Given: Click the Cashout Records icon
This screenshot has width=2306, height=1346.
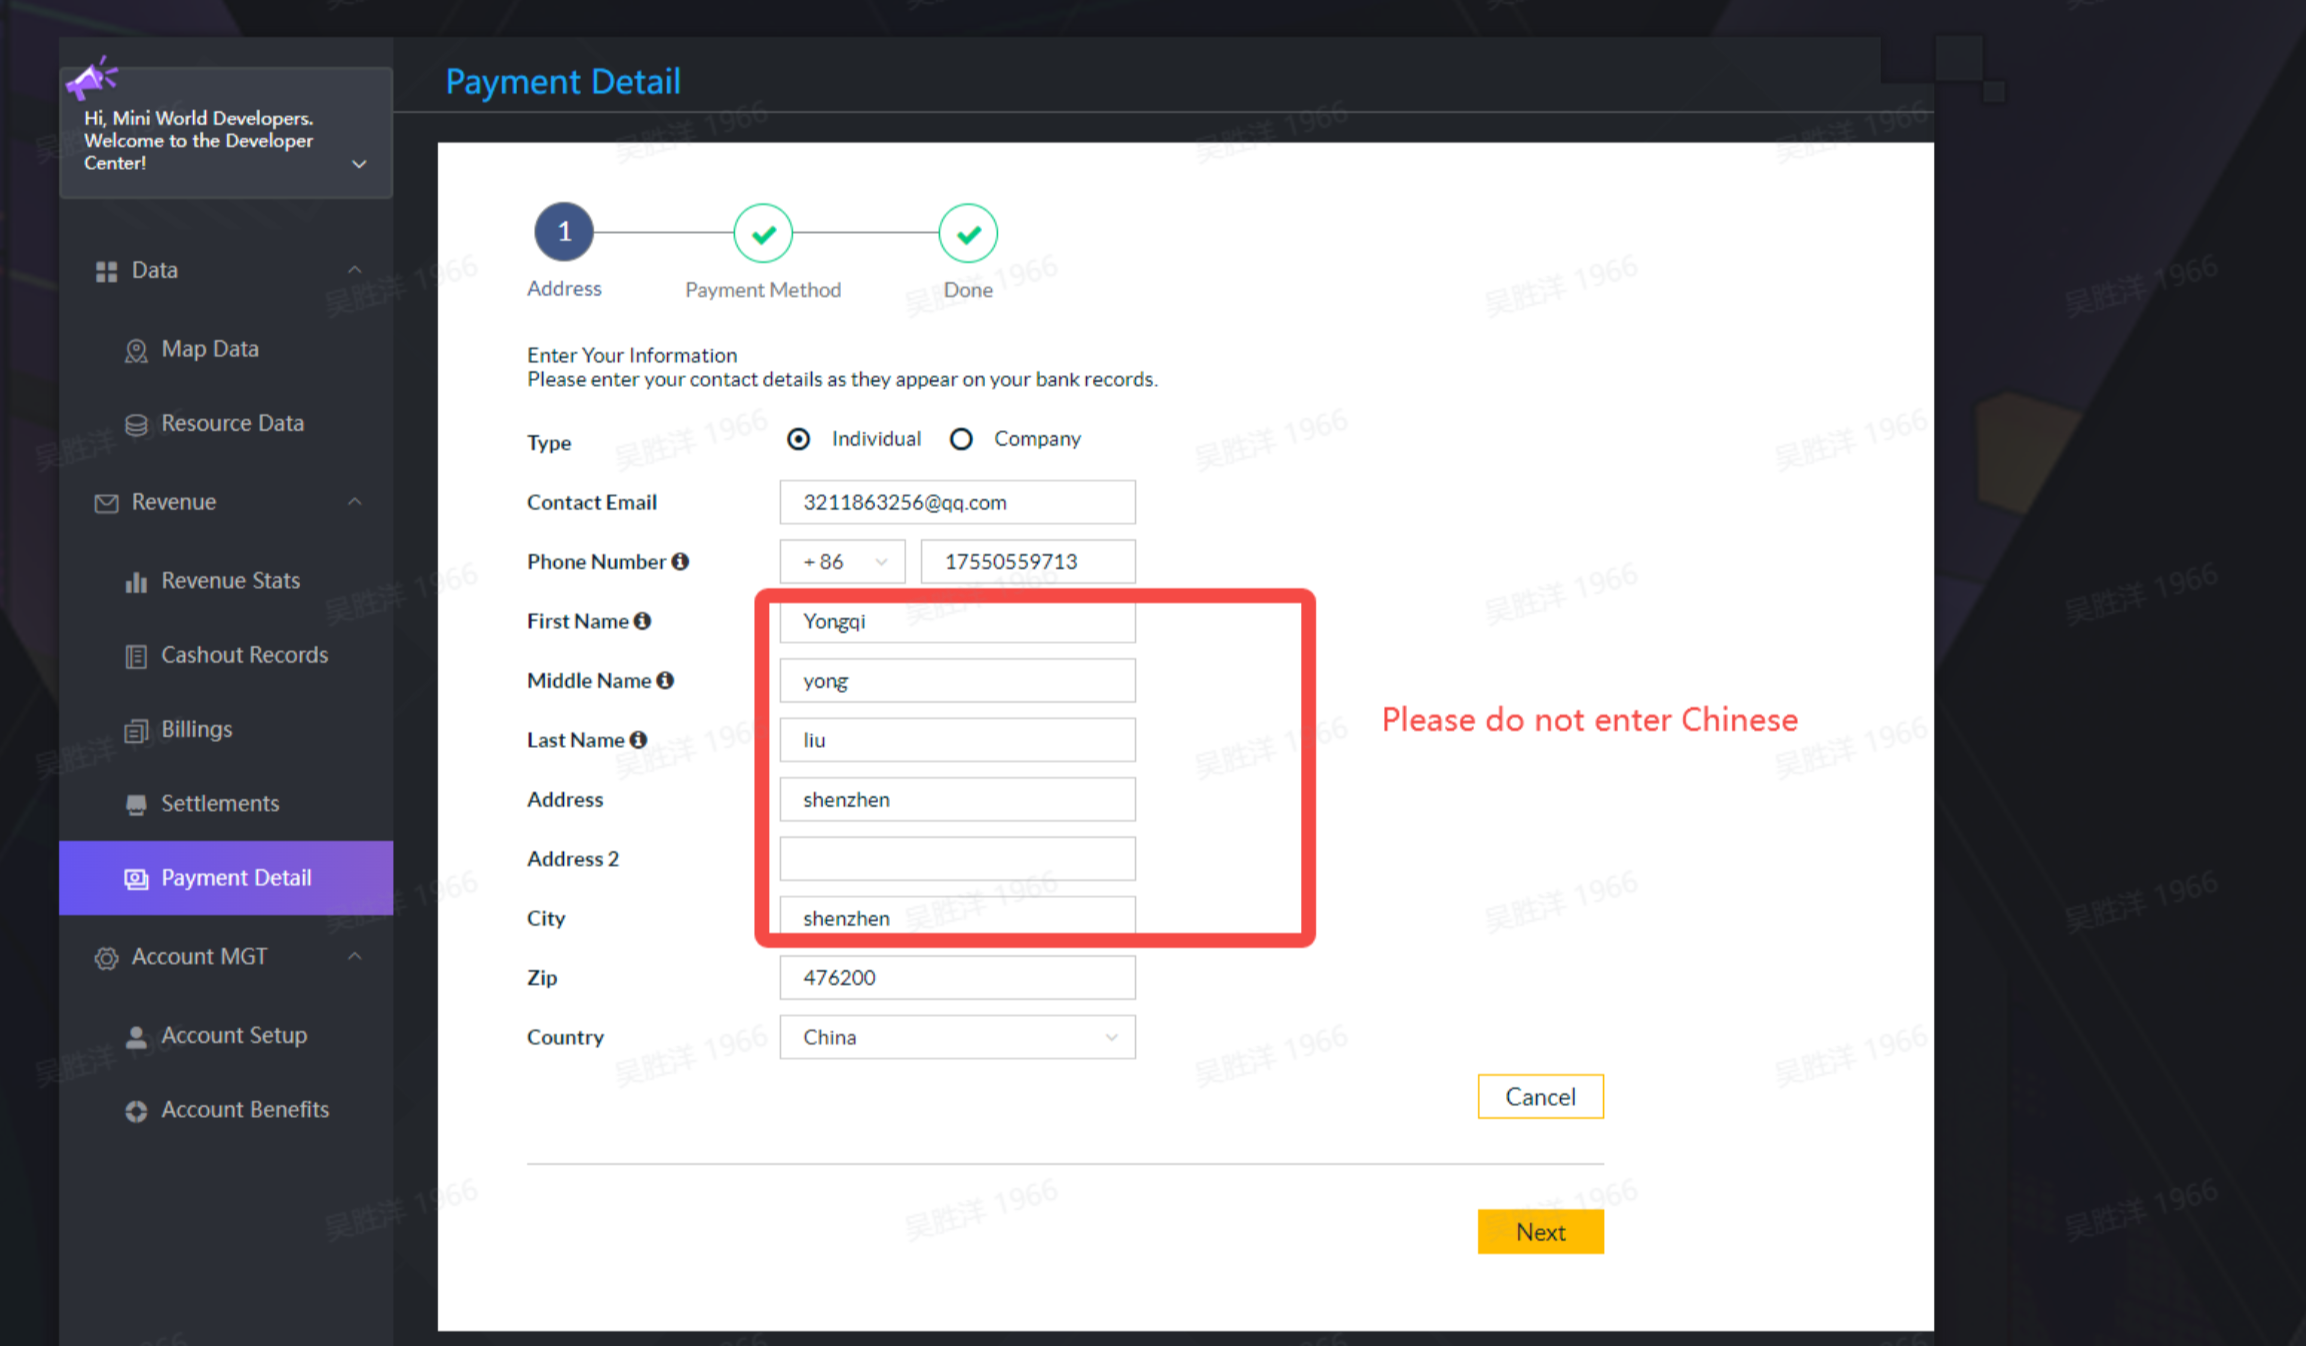Looking at the screenshot, I should click(136, 657).
